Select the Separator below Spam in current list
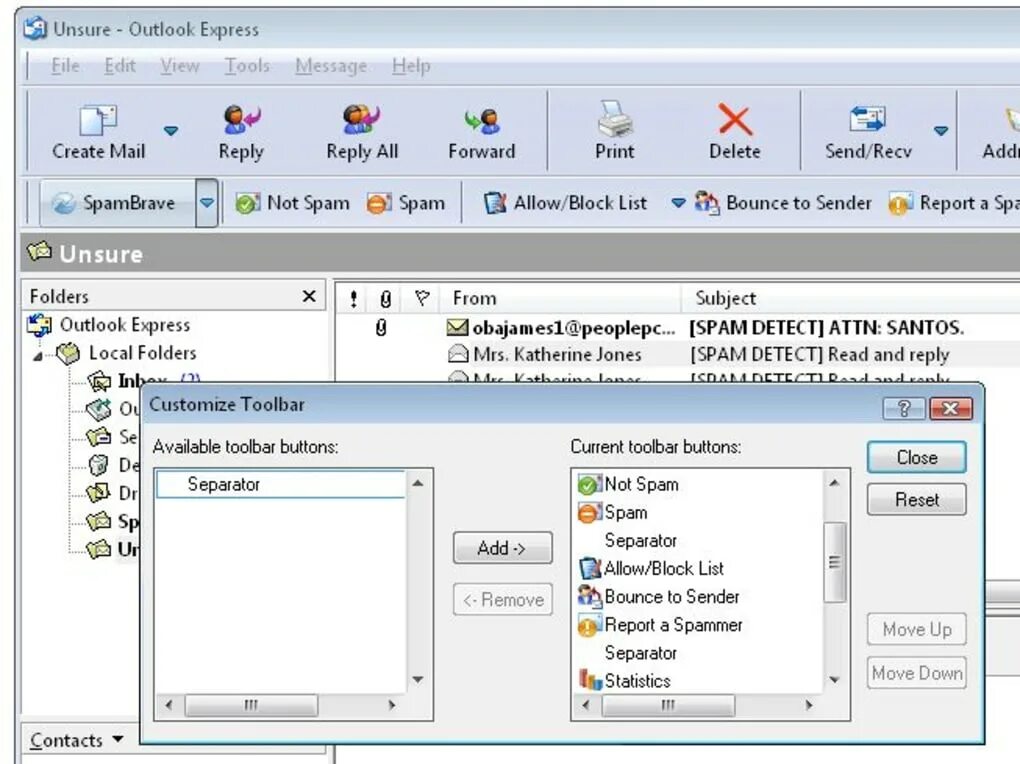Viewport: 1020px width, 764px height. pos(641,541)
